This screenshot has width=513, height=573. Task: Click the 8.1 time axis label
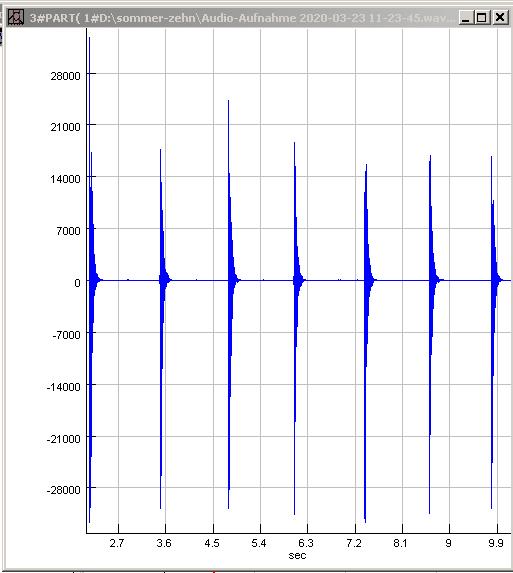(x=400, y=543)
